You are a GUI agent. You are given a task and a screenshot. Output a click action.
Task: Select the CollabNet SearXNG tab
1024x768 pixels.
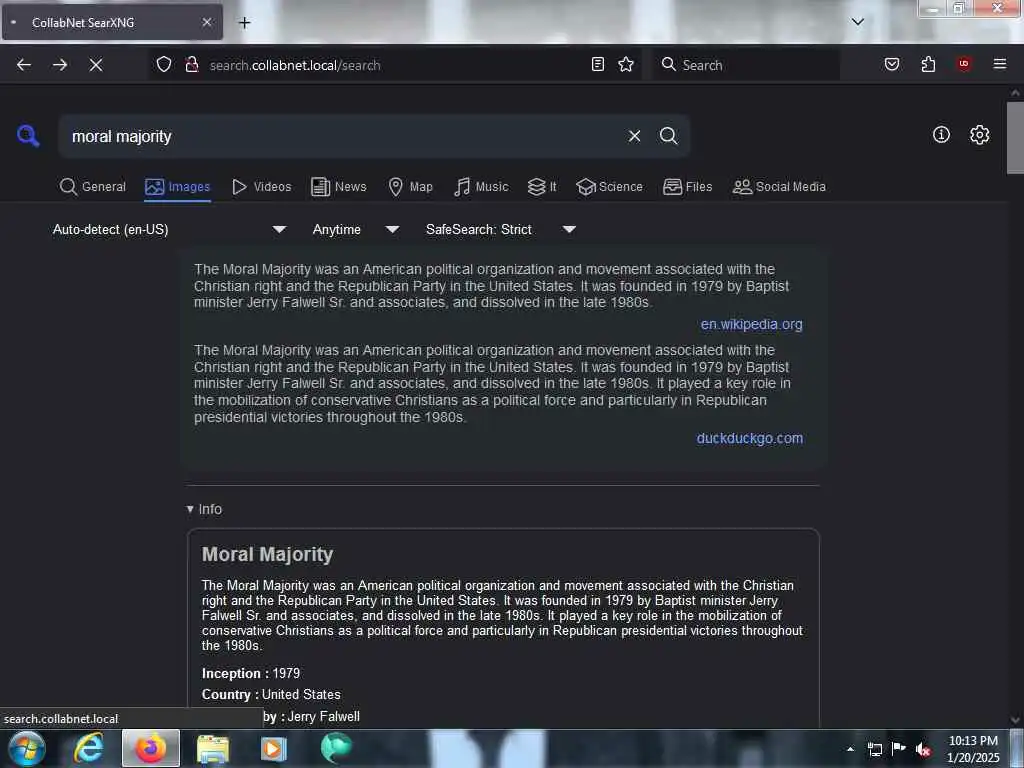(112, 22)
